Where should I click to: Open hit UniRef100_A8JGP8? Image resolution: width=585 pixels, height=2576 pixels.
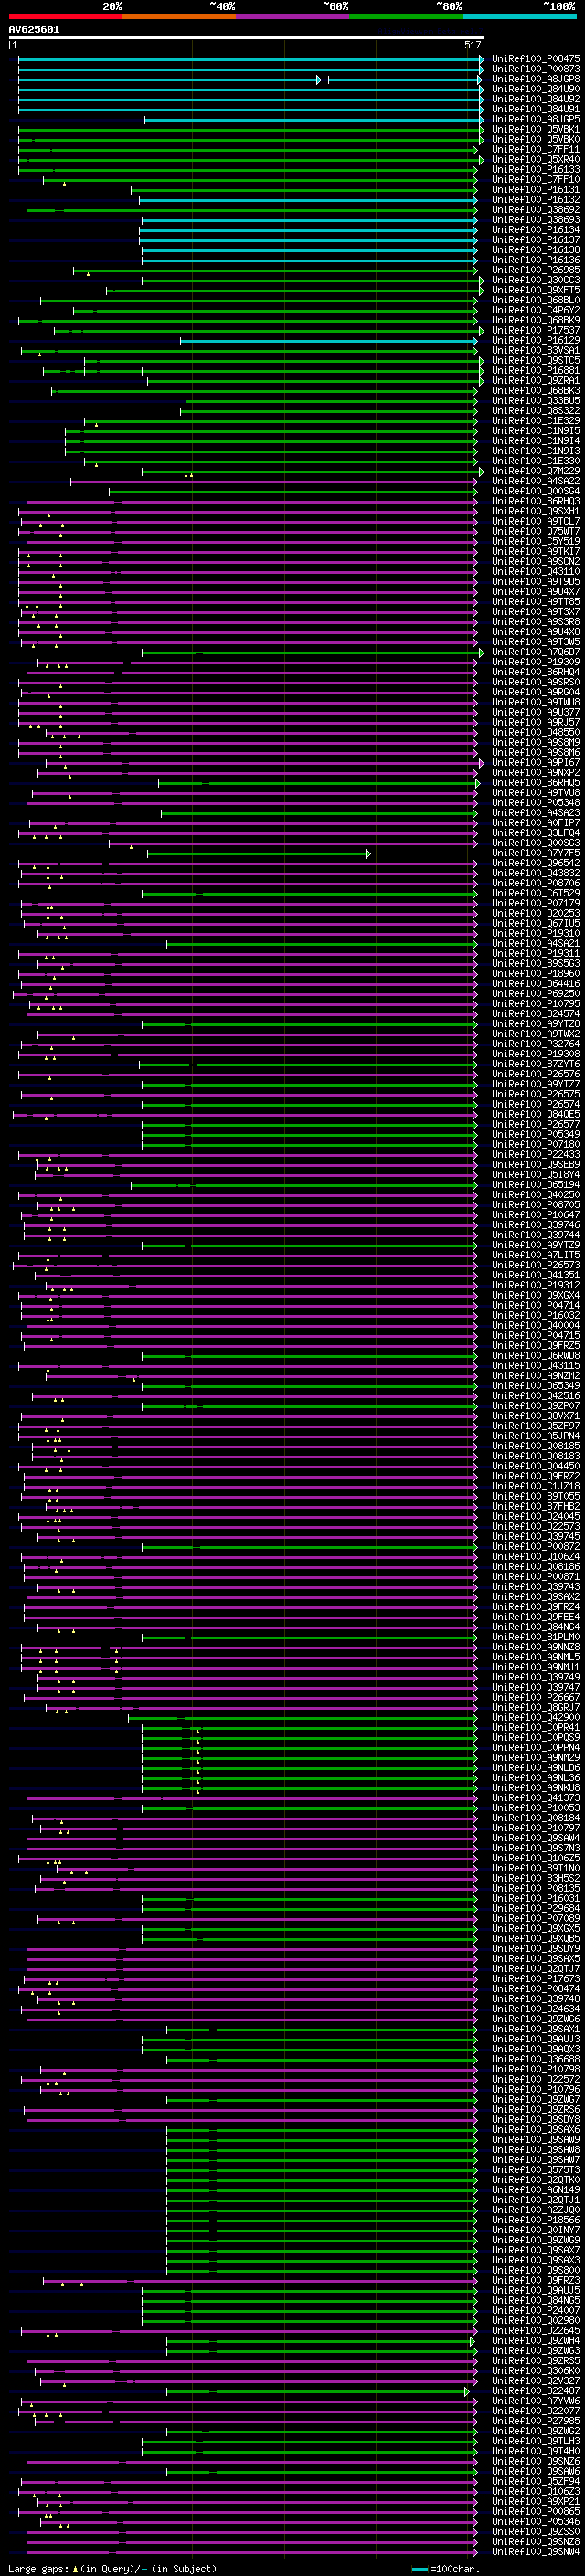pyautogui.click(x=535, y=79)
